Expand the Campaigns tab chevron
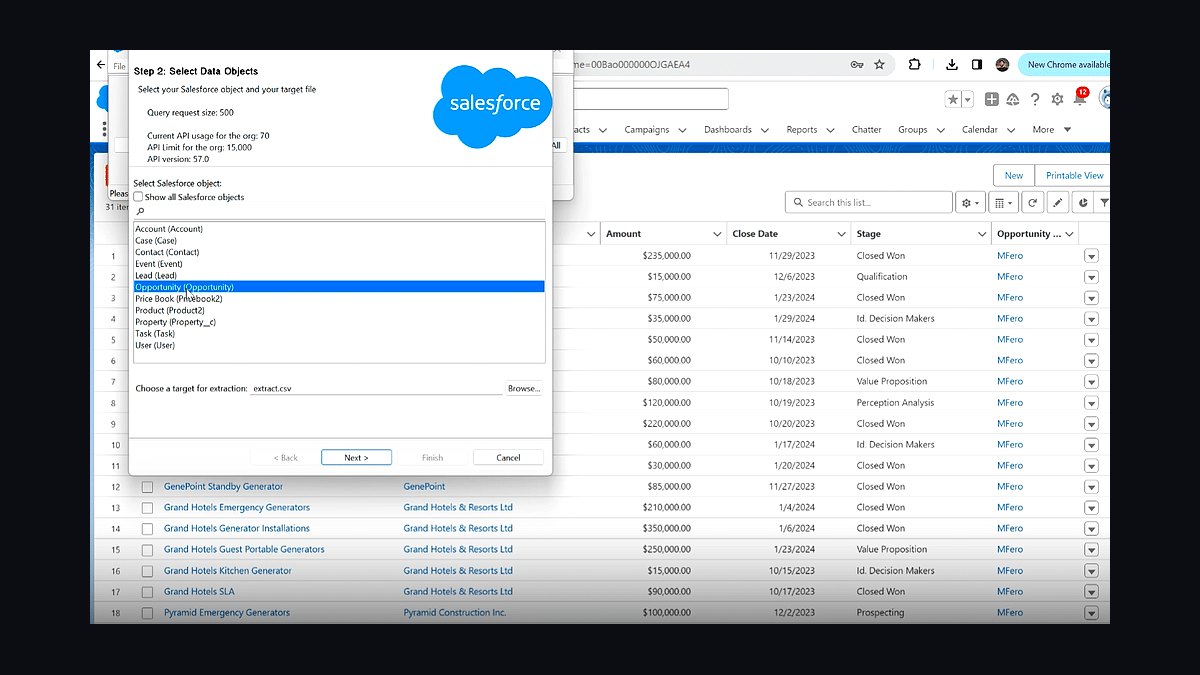 (682, 130)
